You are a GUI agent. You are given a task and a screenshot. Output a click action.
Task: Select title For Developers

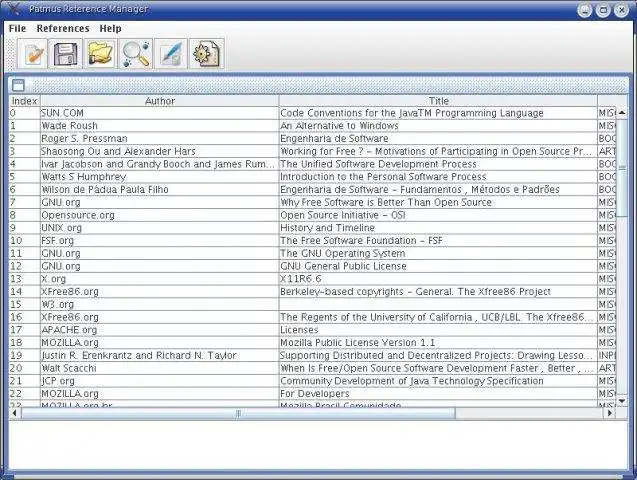[438, 394]
